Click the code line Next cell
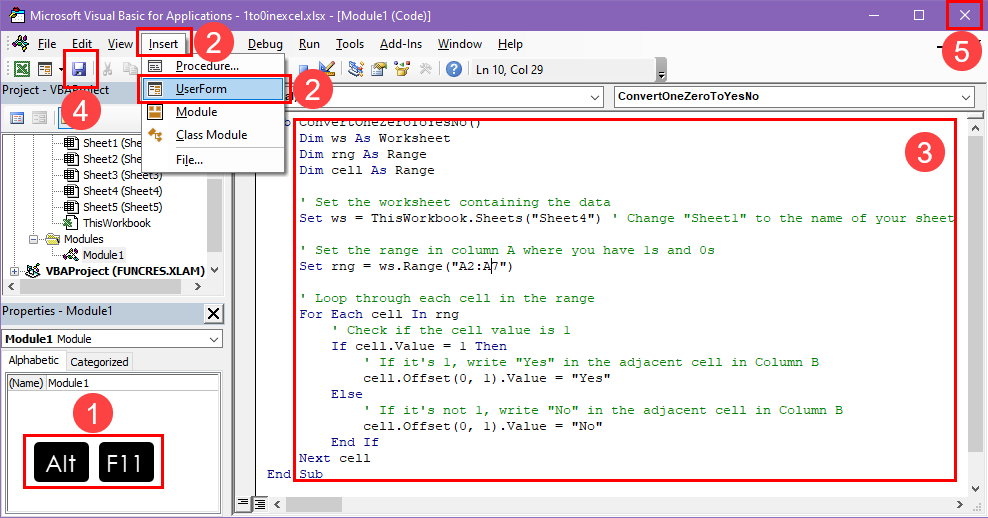 point(335,458)
